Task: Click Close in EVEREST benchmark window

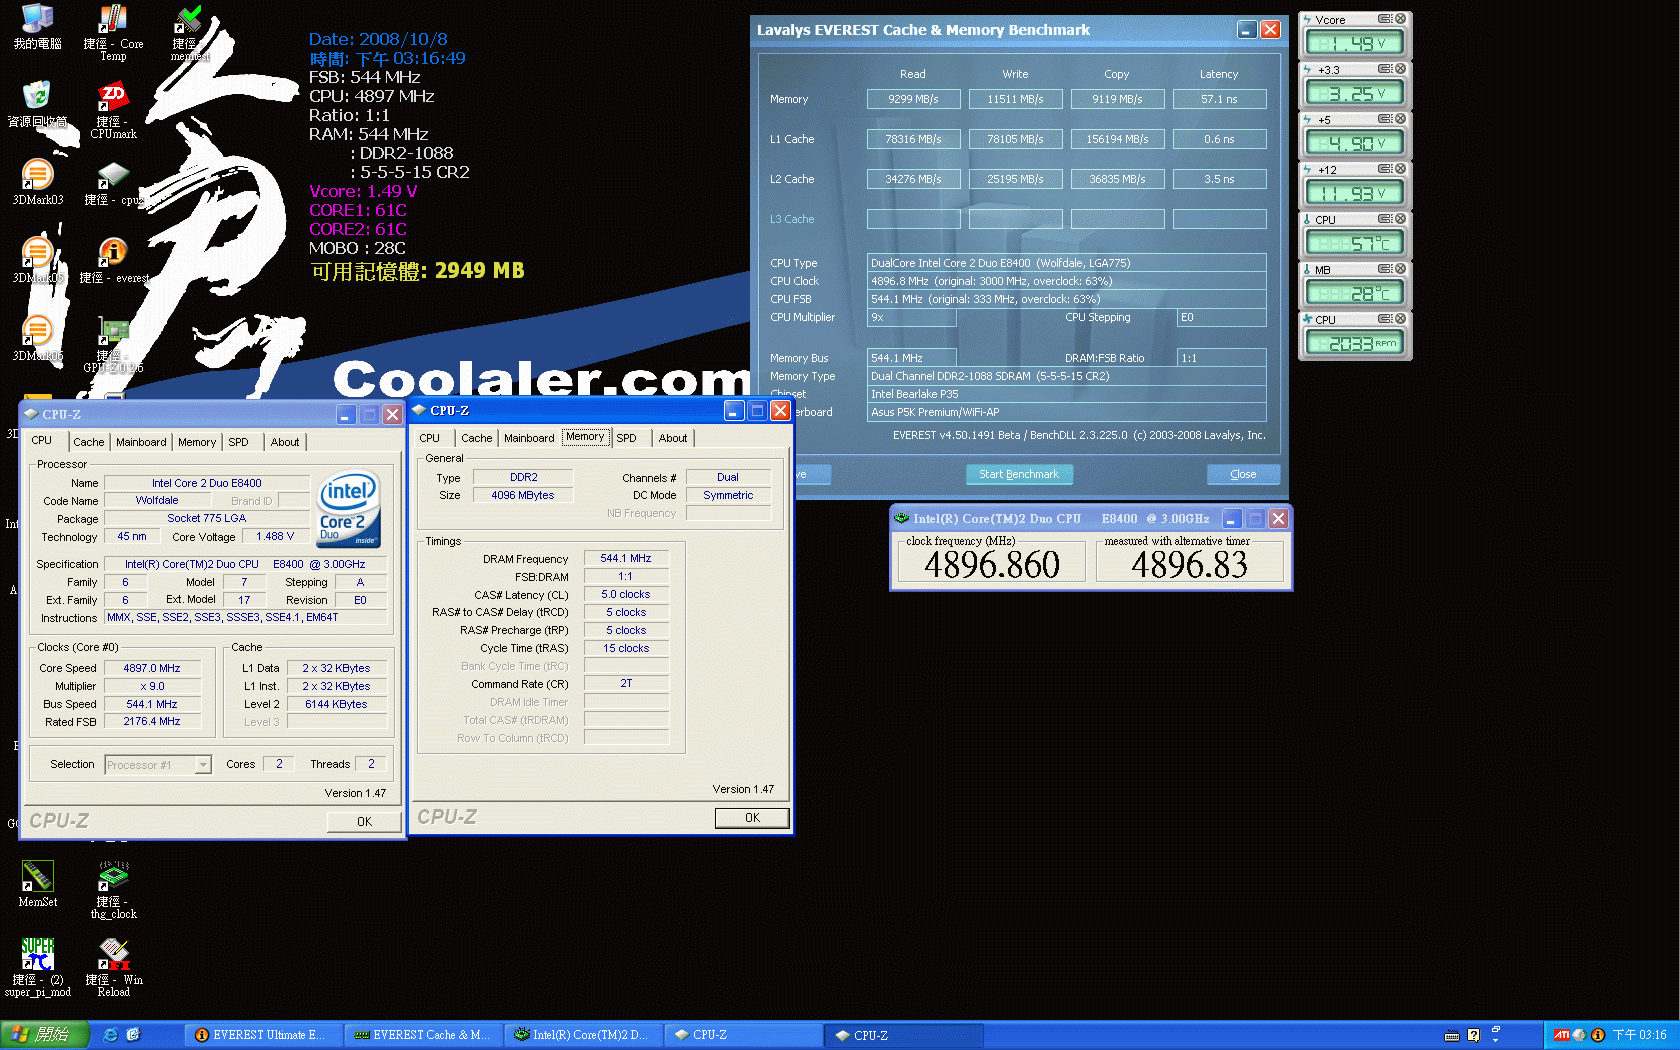Action: pos(1243,474)
